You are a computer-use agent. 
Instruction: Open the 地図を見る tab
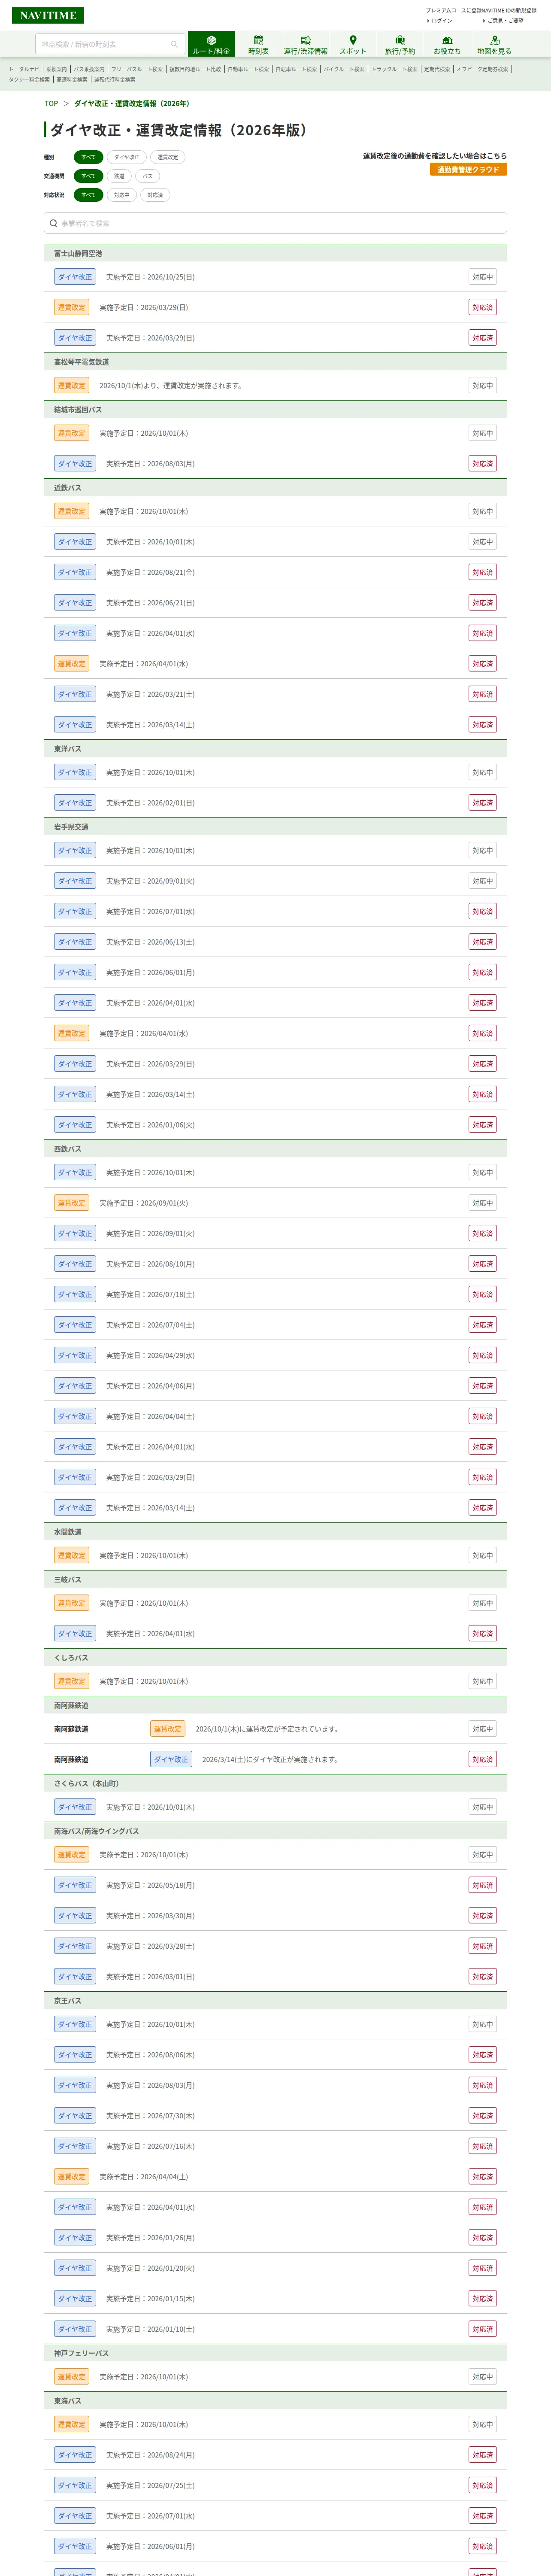tap(494, 44)
